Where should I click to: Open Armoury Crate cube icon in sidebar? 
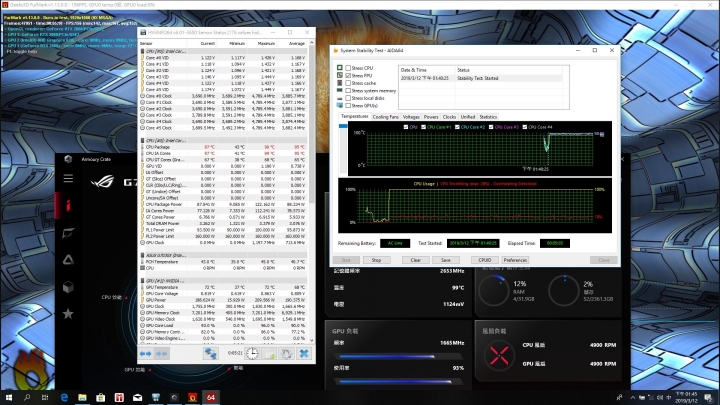pos(68,287)
